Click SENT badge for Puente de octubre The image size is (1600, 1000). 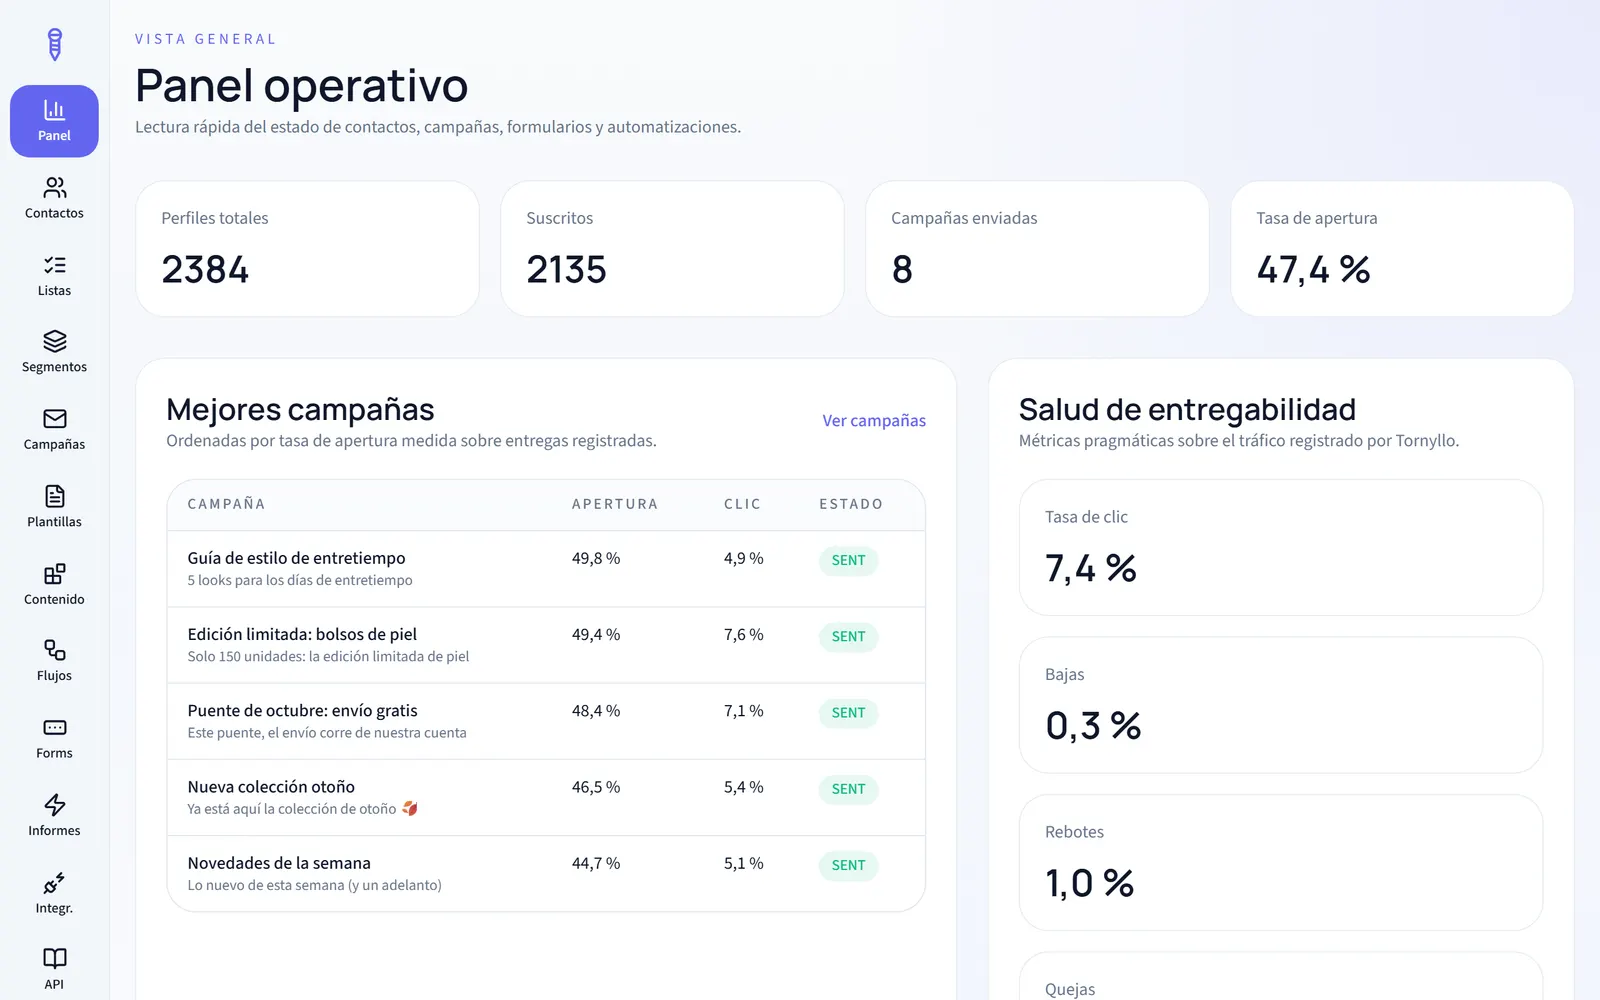848,713
